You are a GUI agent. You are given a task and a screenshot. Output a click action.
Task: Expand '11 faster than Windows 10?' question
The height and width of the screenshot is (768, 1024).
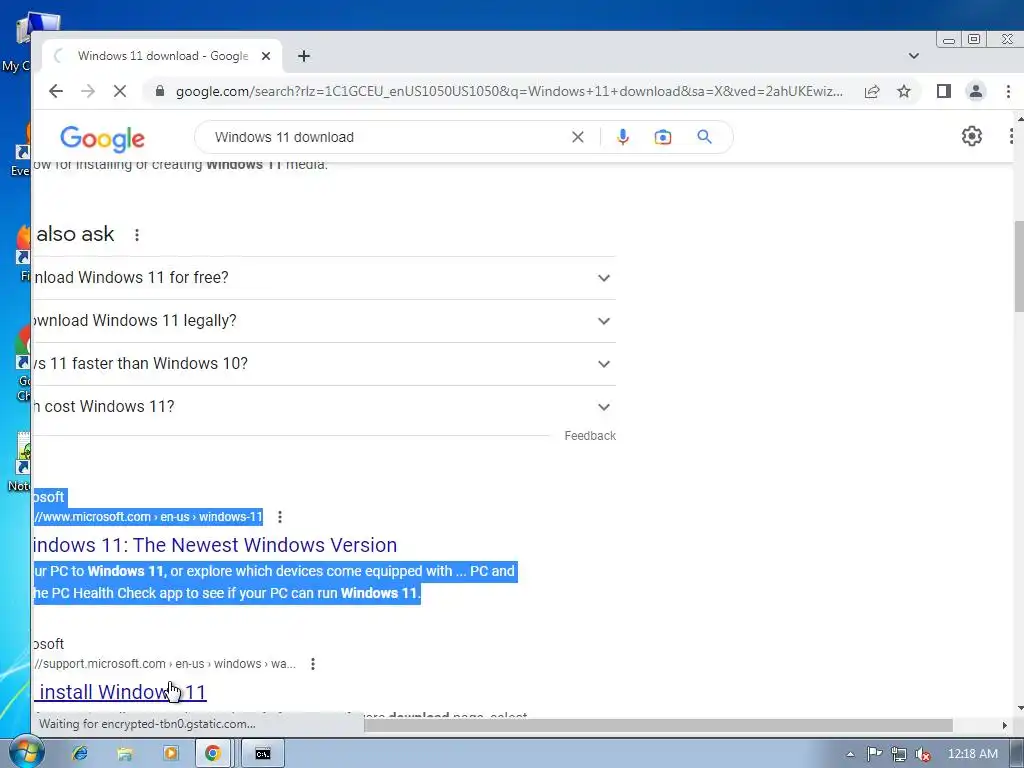pos(325,364)
